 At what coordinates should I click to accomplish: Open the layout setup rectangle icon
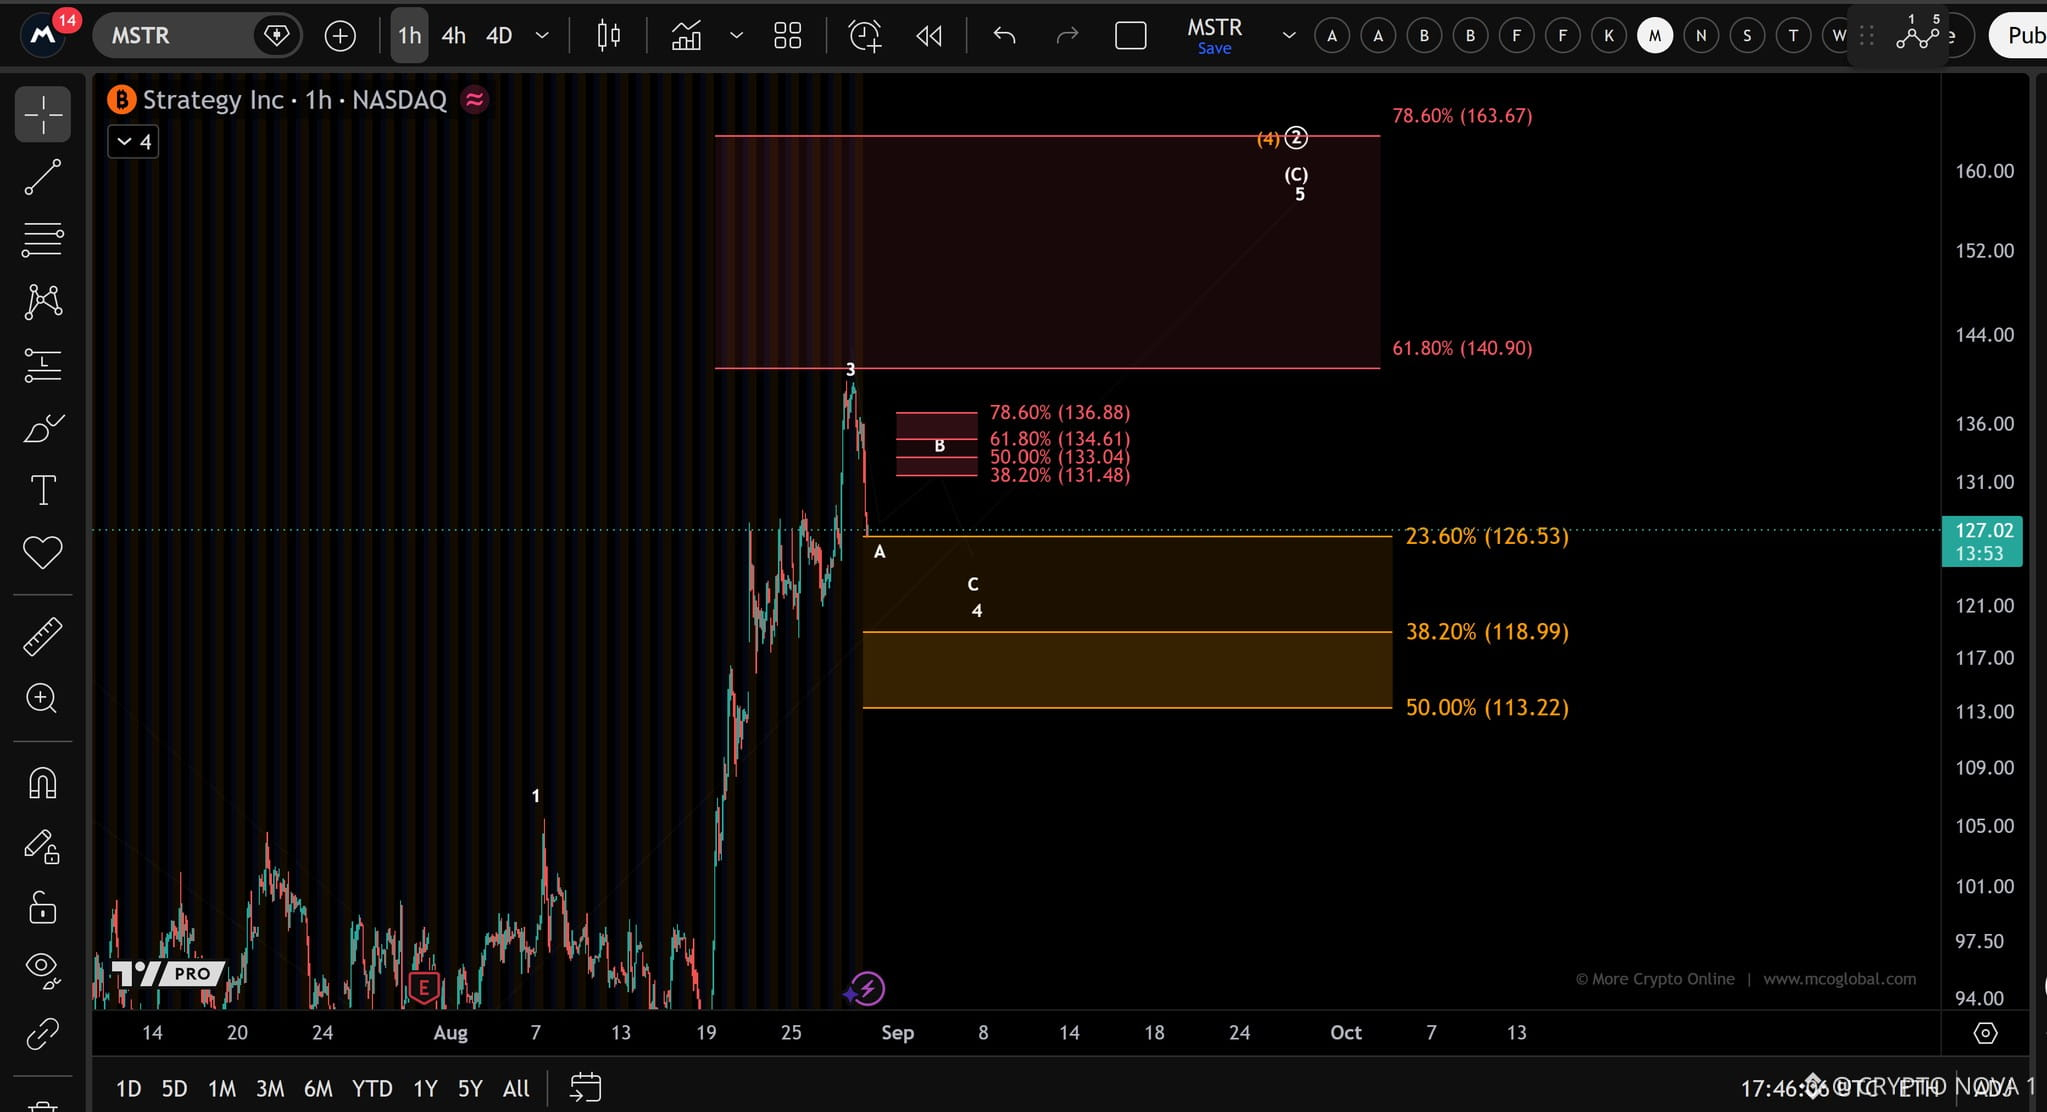coord(1130,36)
